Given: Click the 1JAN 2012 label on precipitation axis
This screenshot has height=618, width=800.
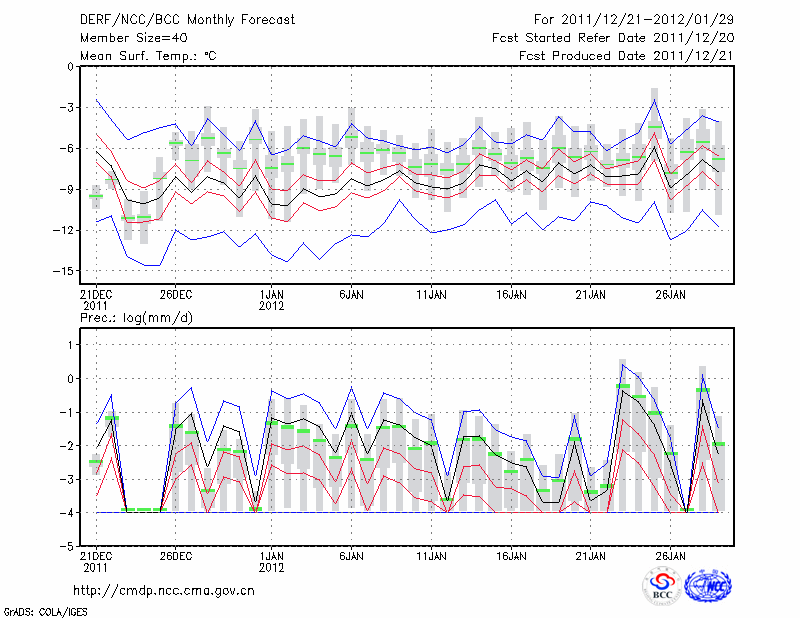Looking at the screenshot, I should pyautogui.click(x=271, y=561).
